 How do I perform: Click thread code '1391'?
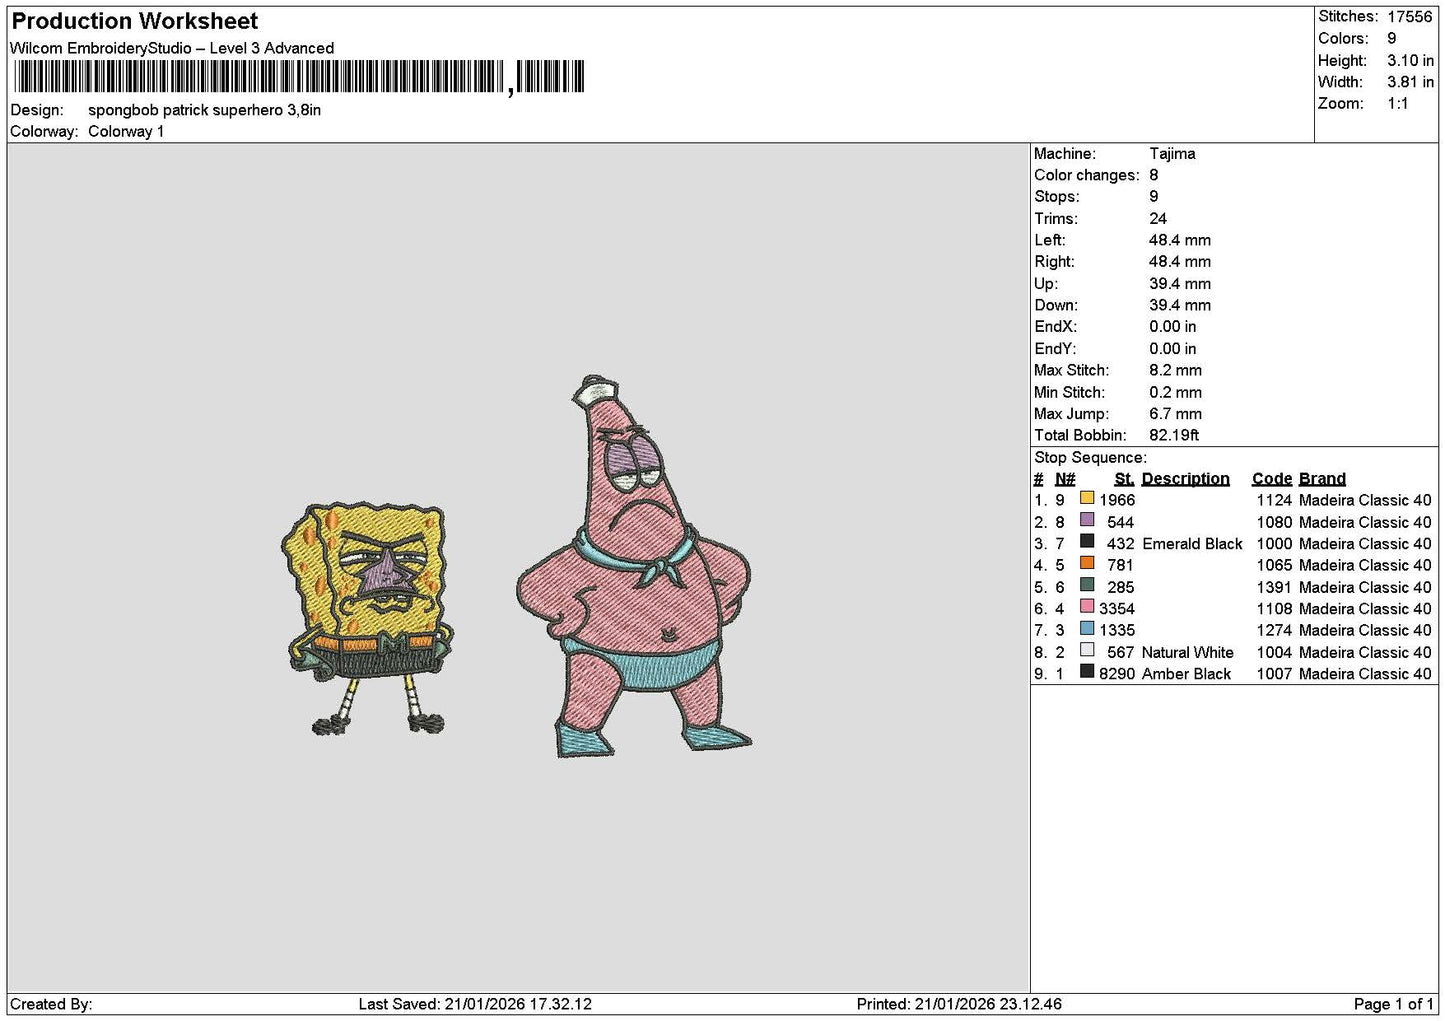tap(1274, 587)
